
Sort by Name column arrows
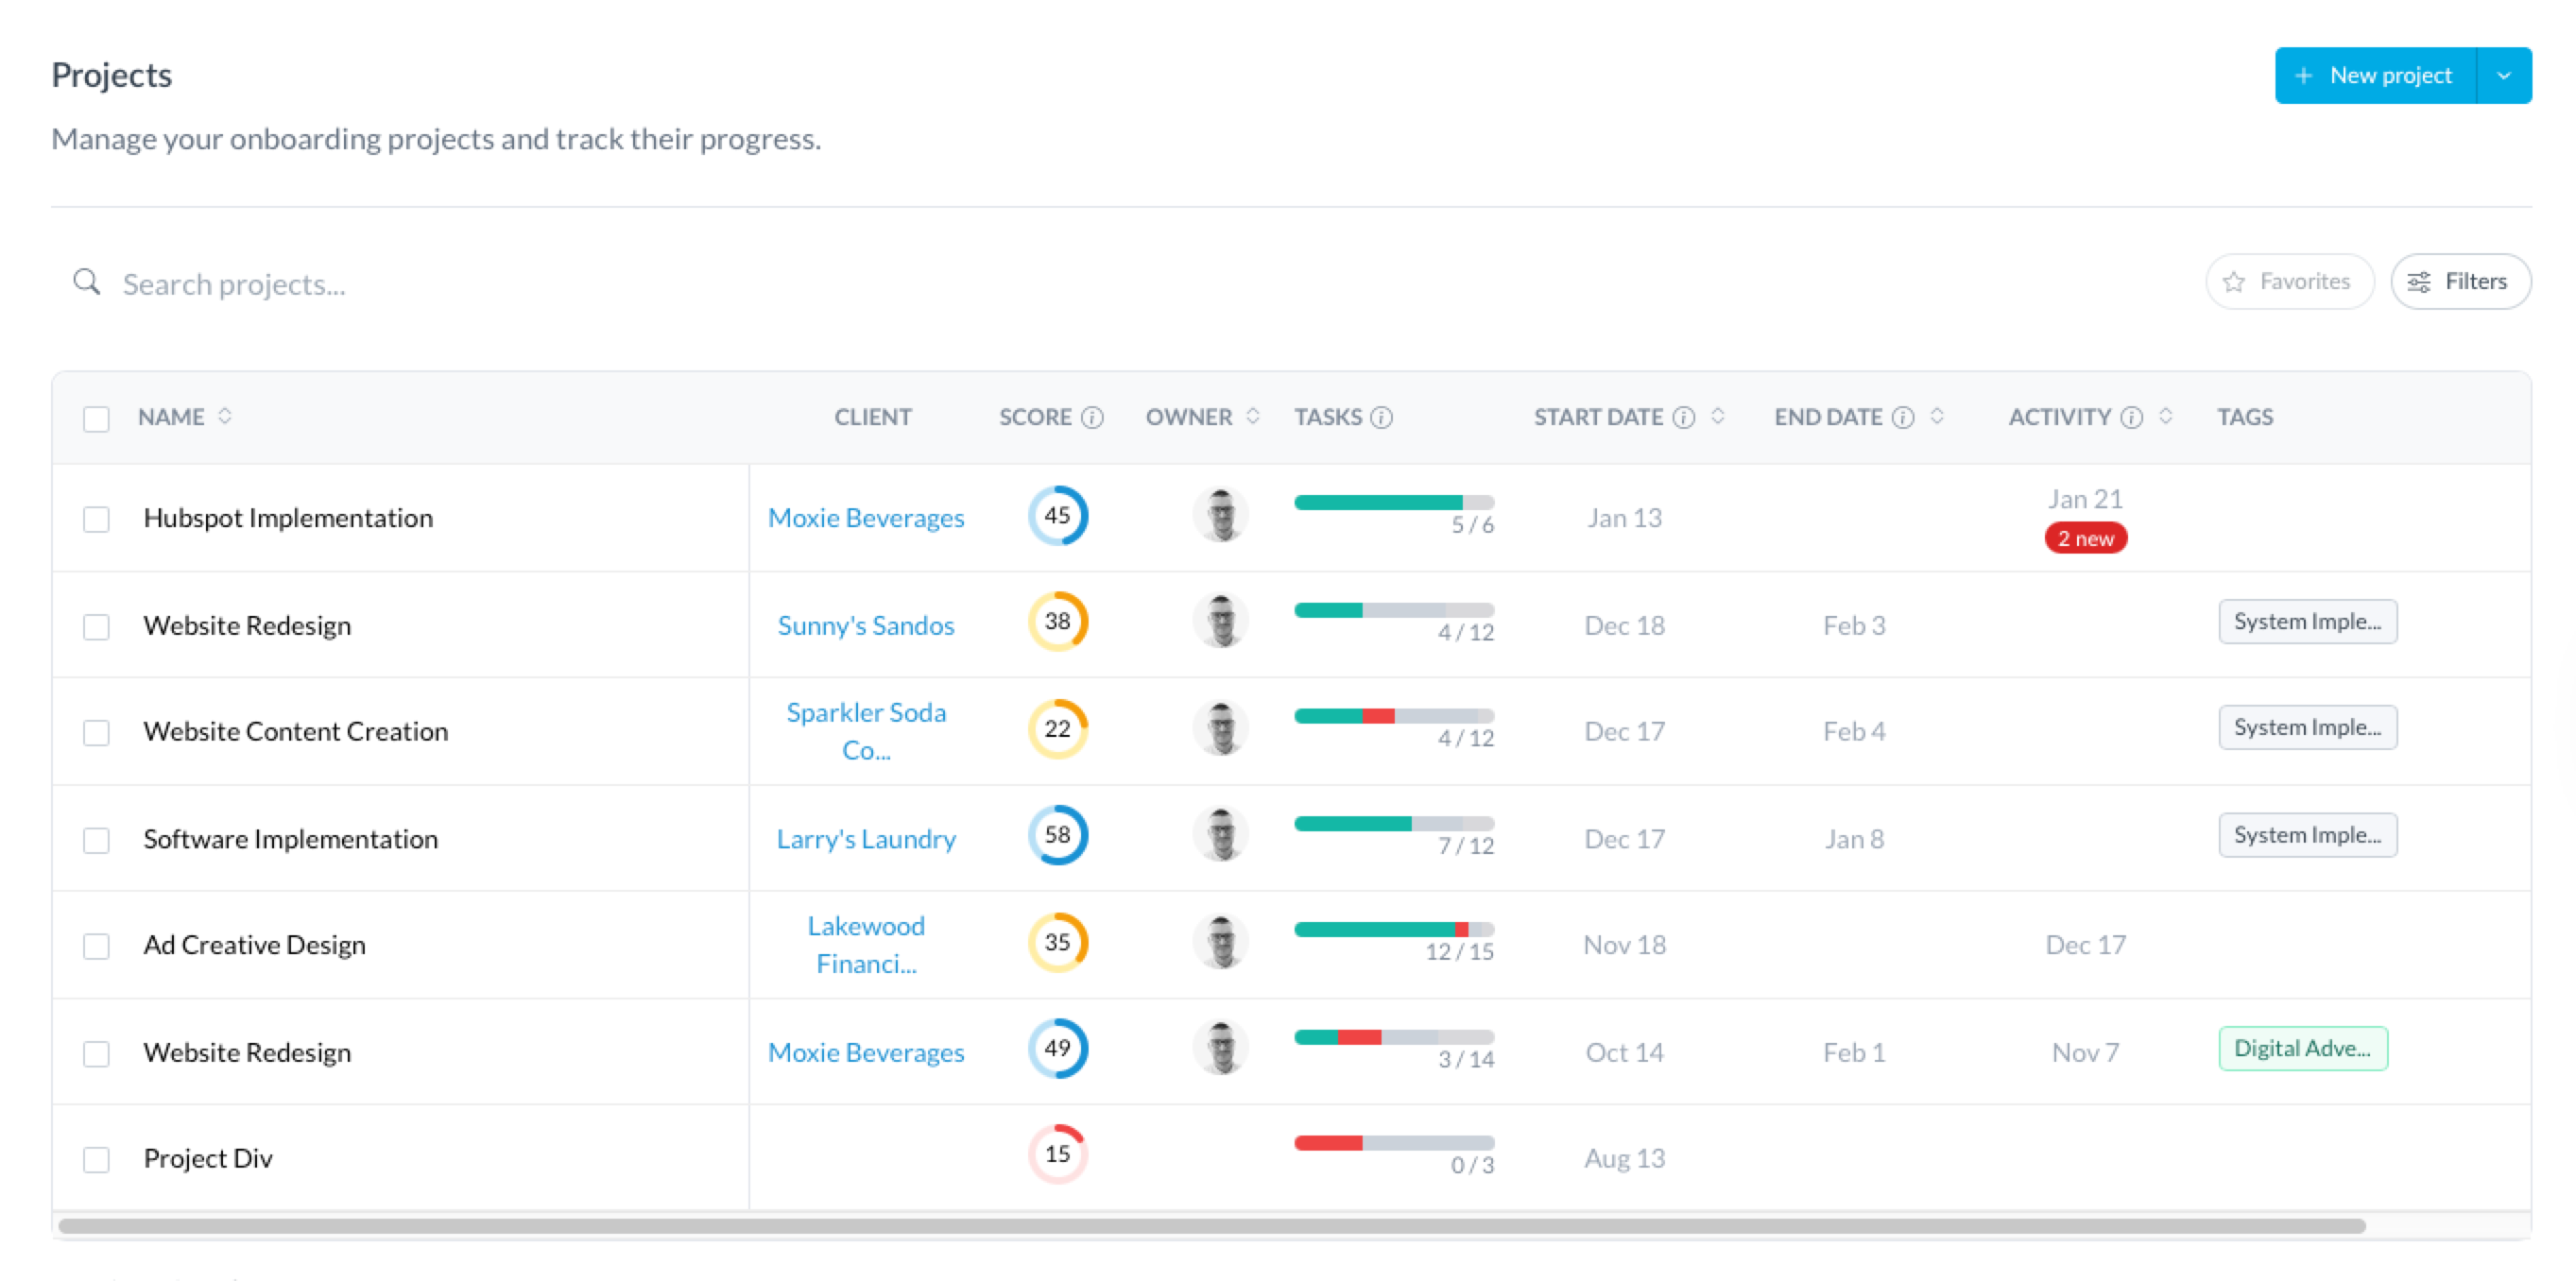click(x=225, y=416)
